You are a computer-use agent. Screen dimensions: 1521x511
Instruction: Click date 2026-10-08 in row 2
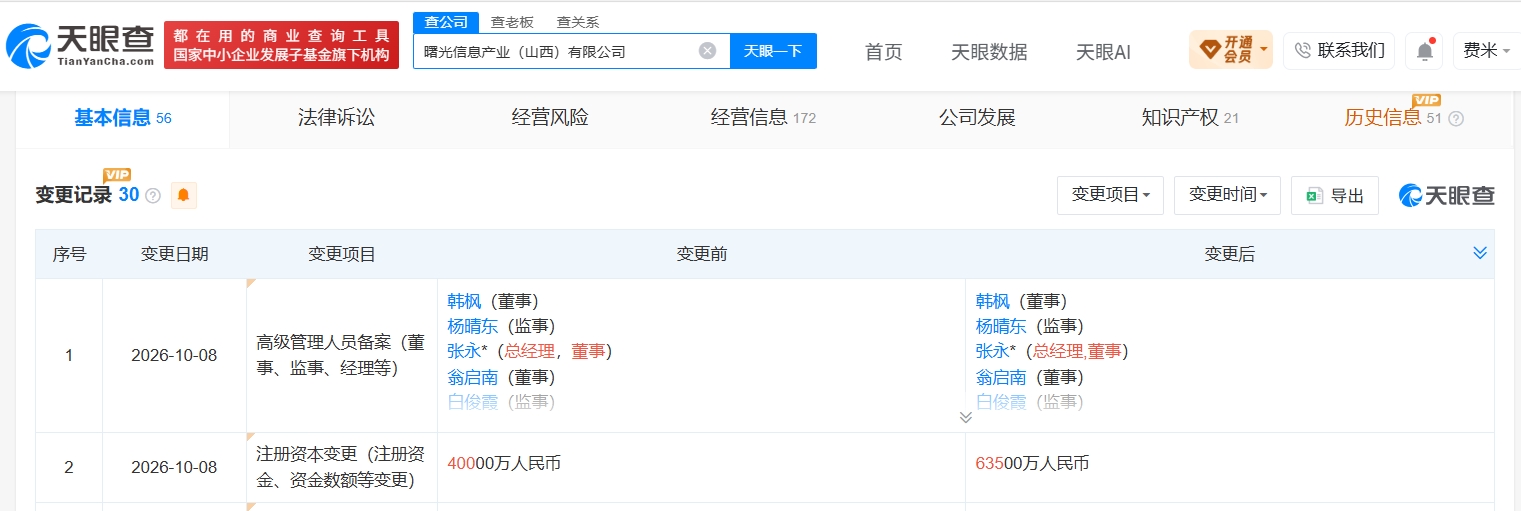pos(174,467)
